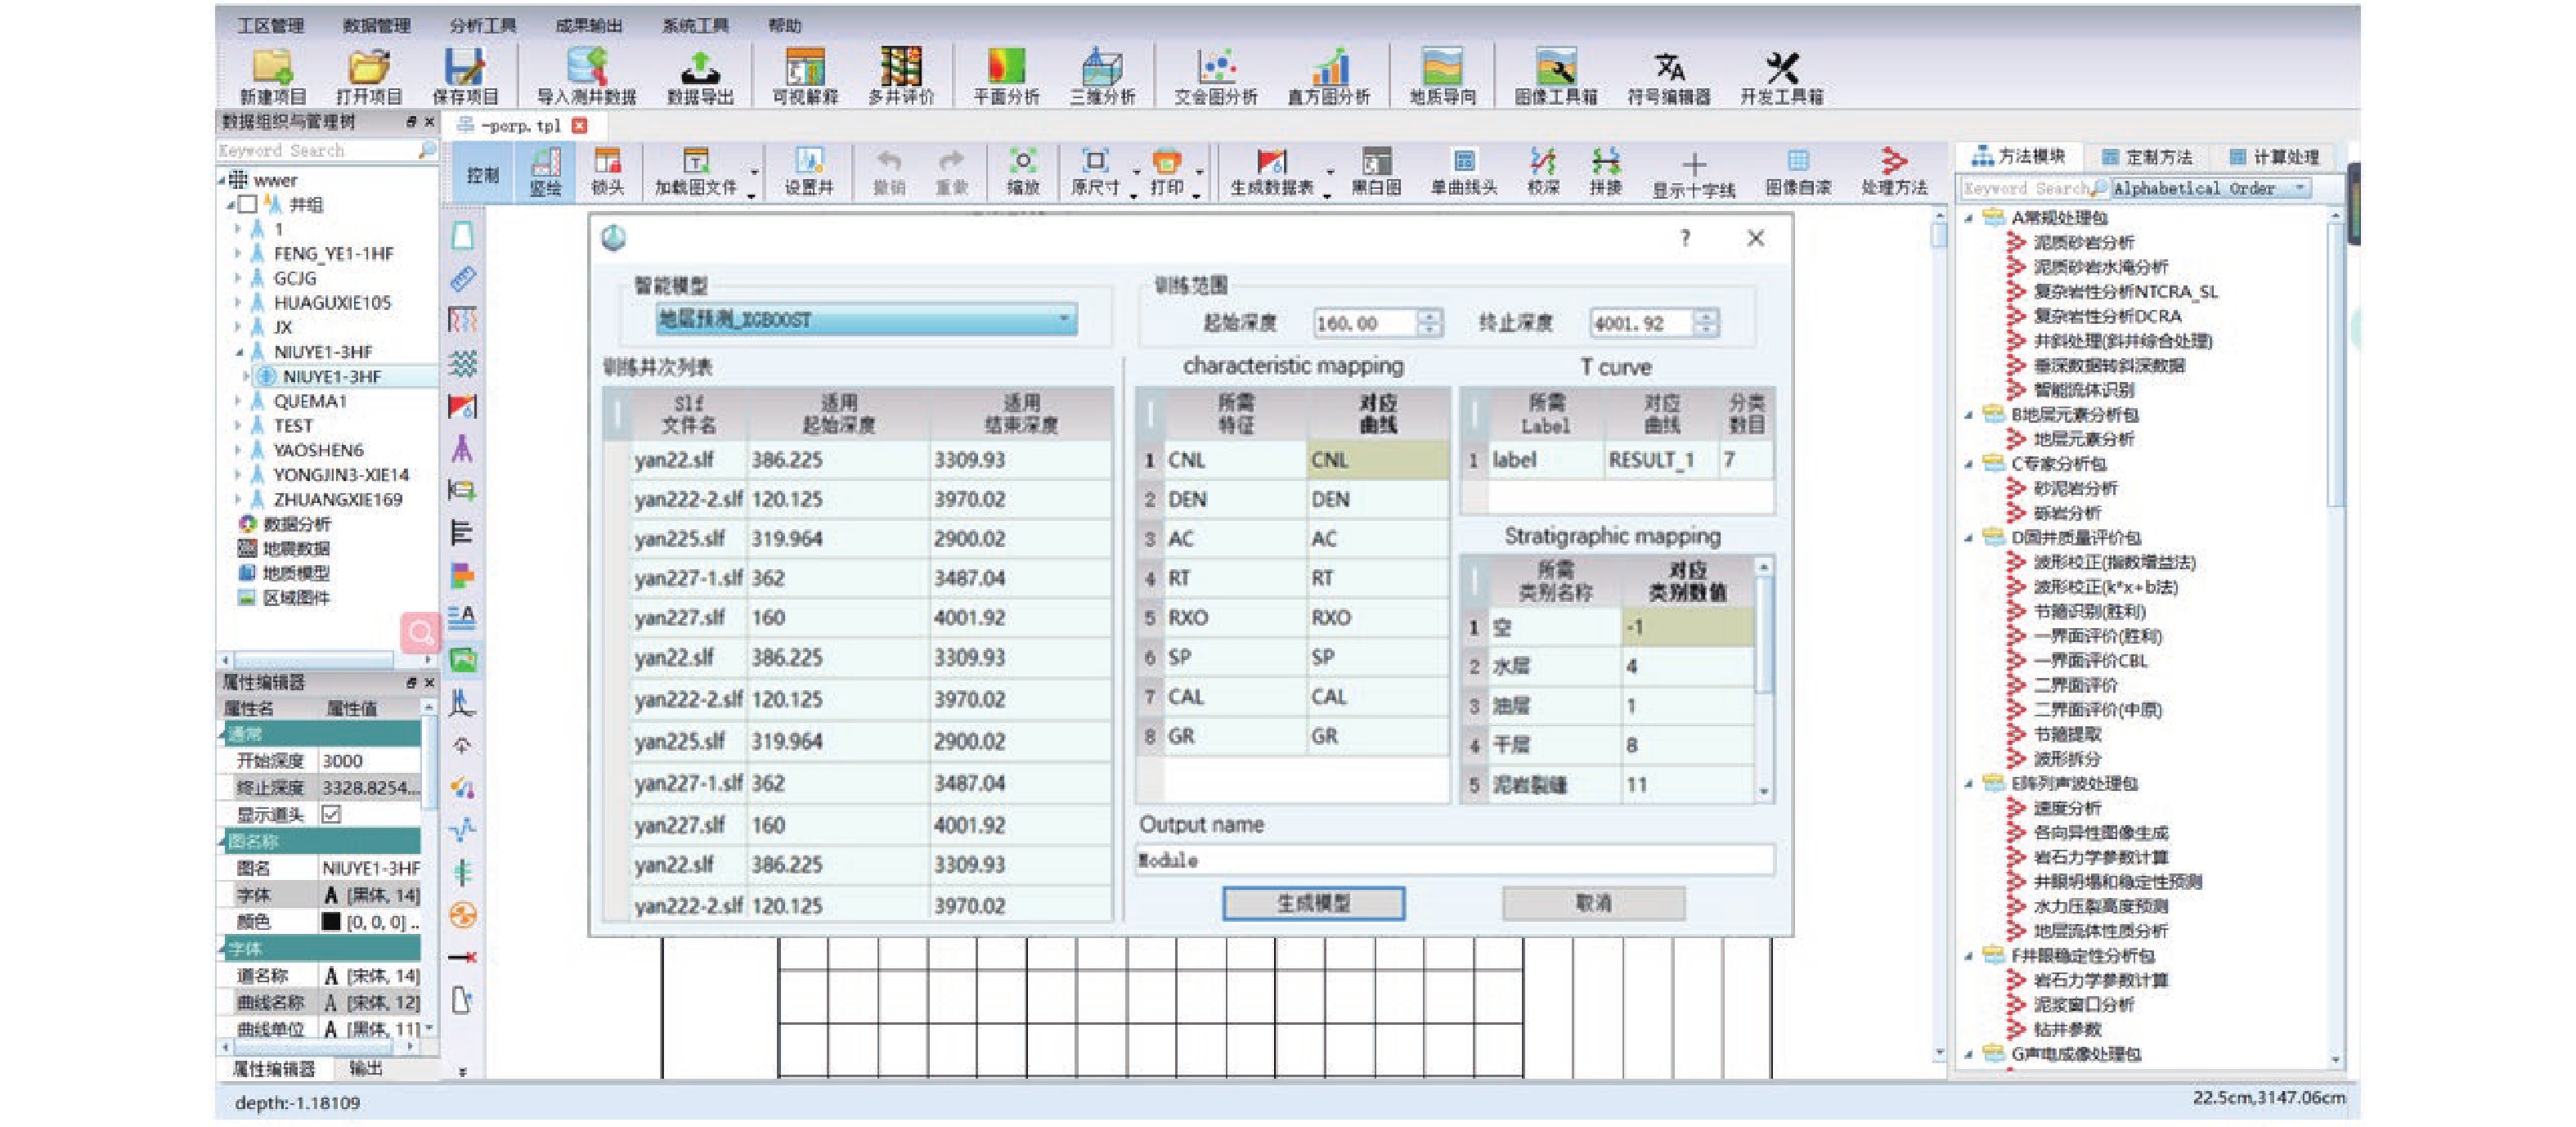Viewport: 2576px width, 1127px height.
Task: Switch to the 定制方法 tab
Action: 2146,157
